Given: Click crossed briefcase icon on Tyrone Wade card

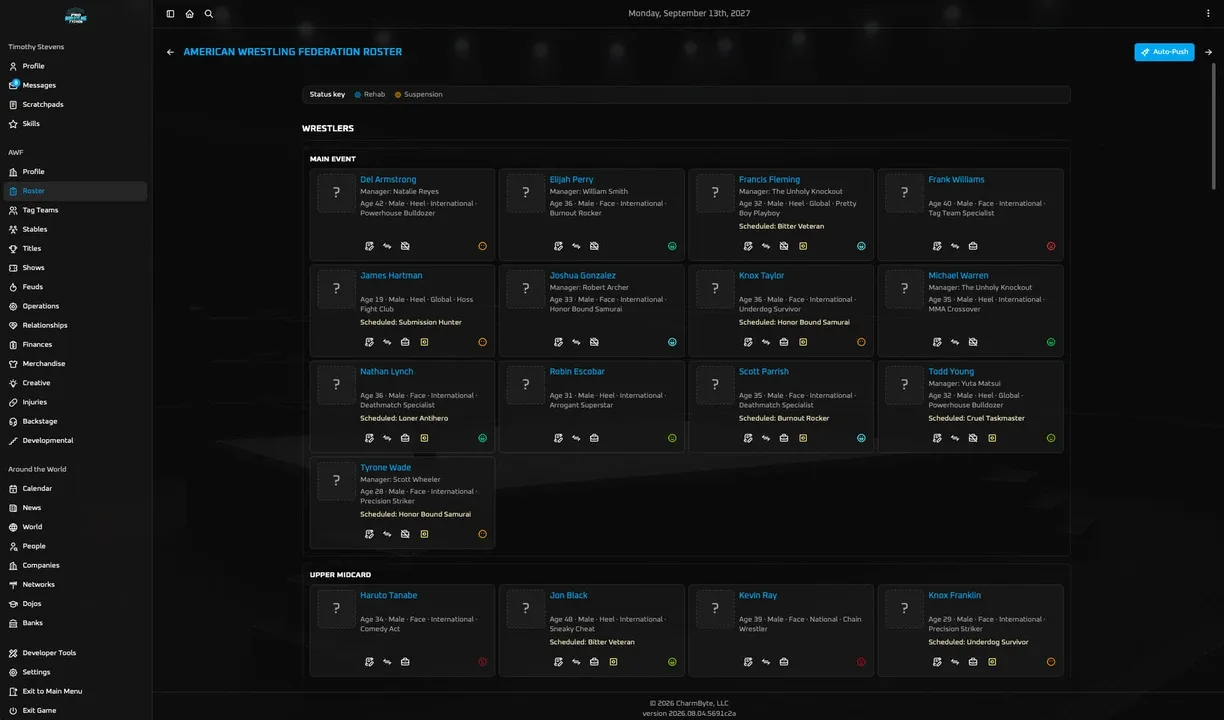Looking at the screenshot, I should tap(405, 534).
